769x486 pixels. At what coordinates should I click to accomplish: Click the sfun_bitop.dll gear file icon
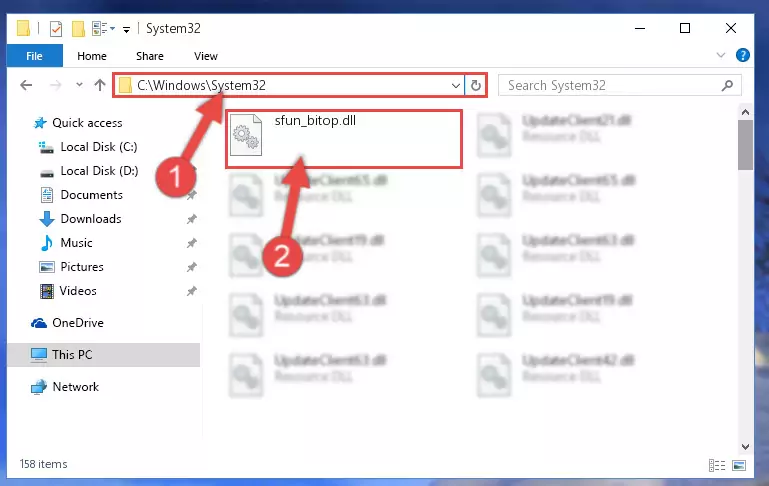click(246, 135)
